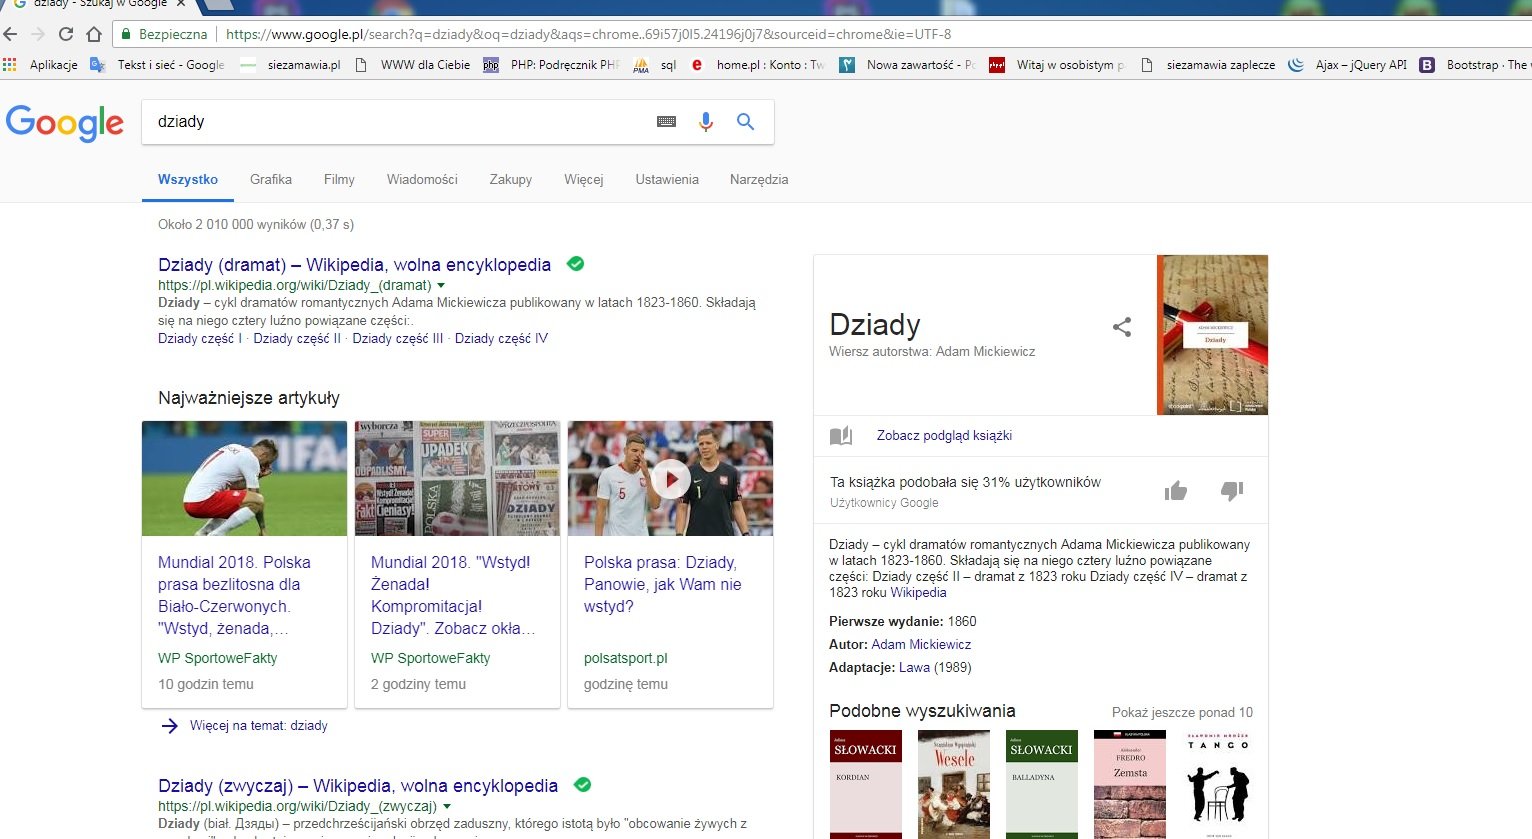Close the dziady browser tab
1532x839 pixels.
pos(183,4)
